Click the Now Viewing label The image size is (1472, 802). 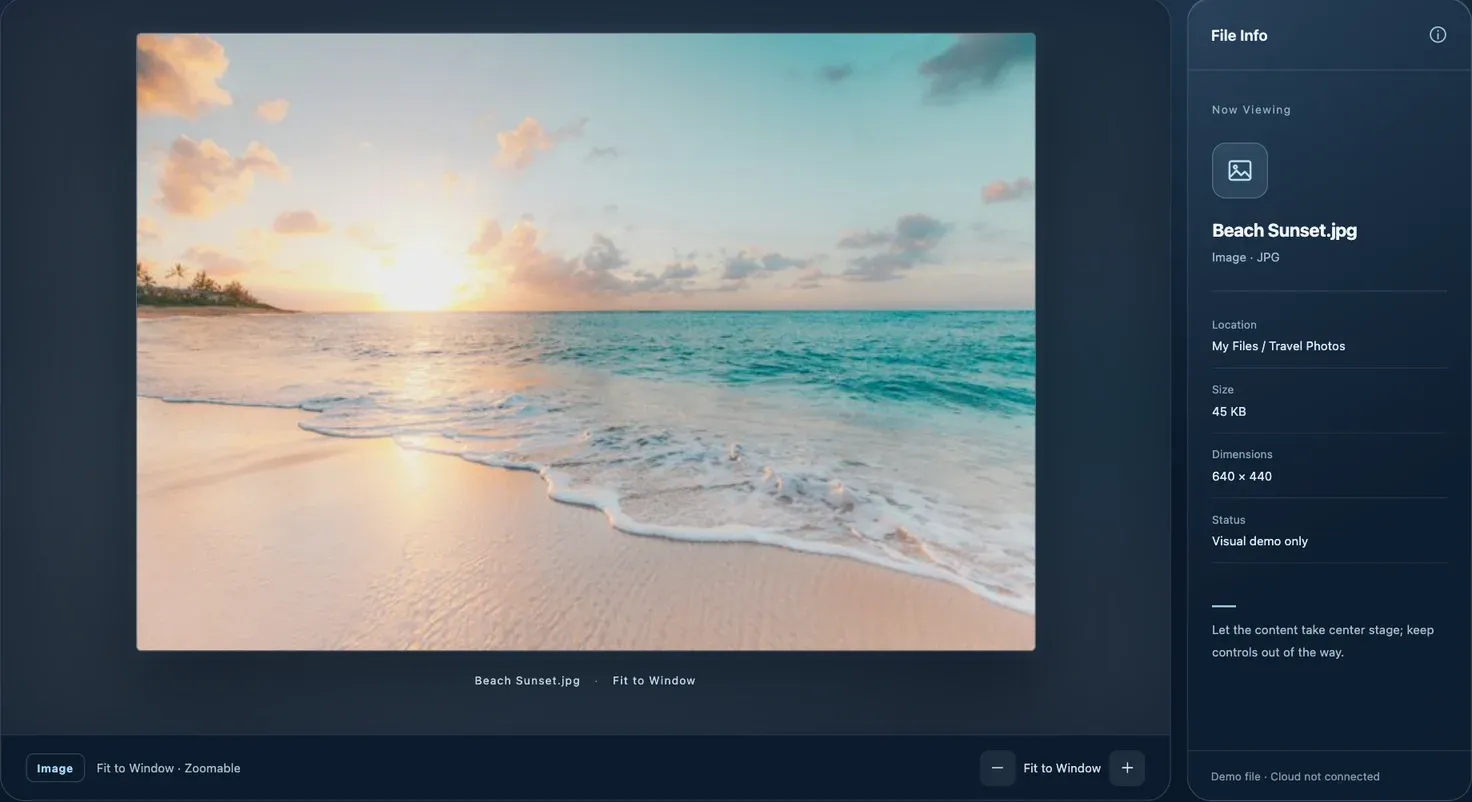coord(1251,110)
